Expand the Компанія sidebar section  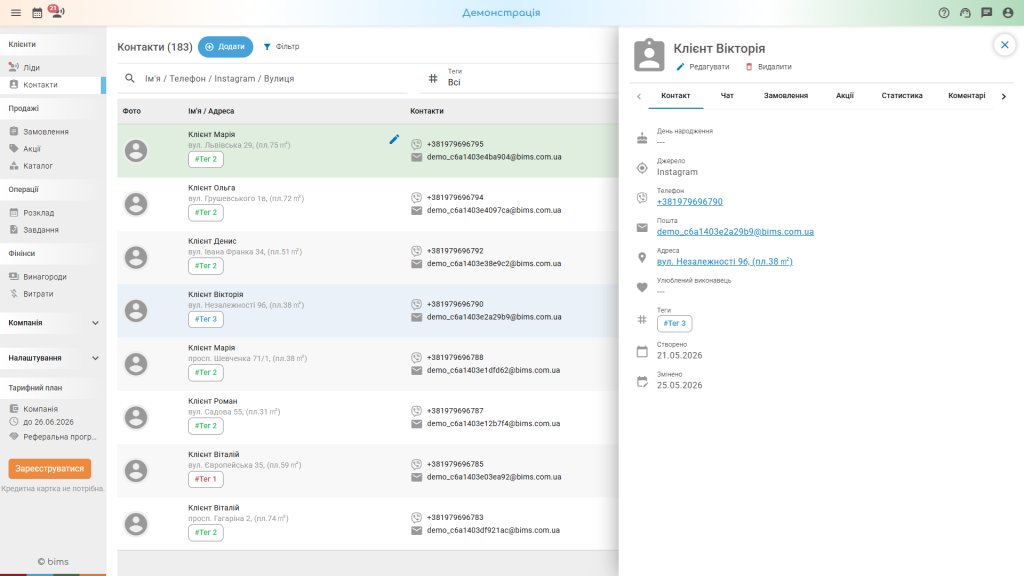point(53,323)
